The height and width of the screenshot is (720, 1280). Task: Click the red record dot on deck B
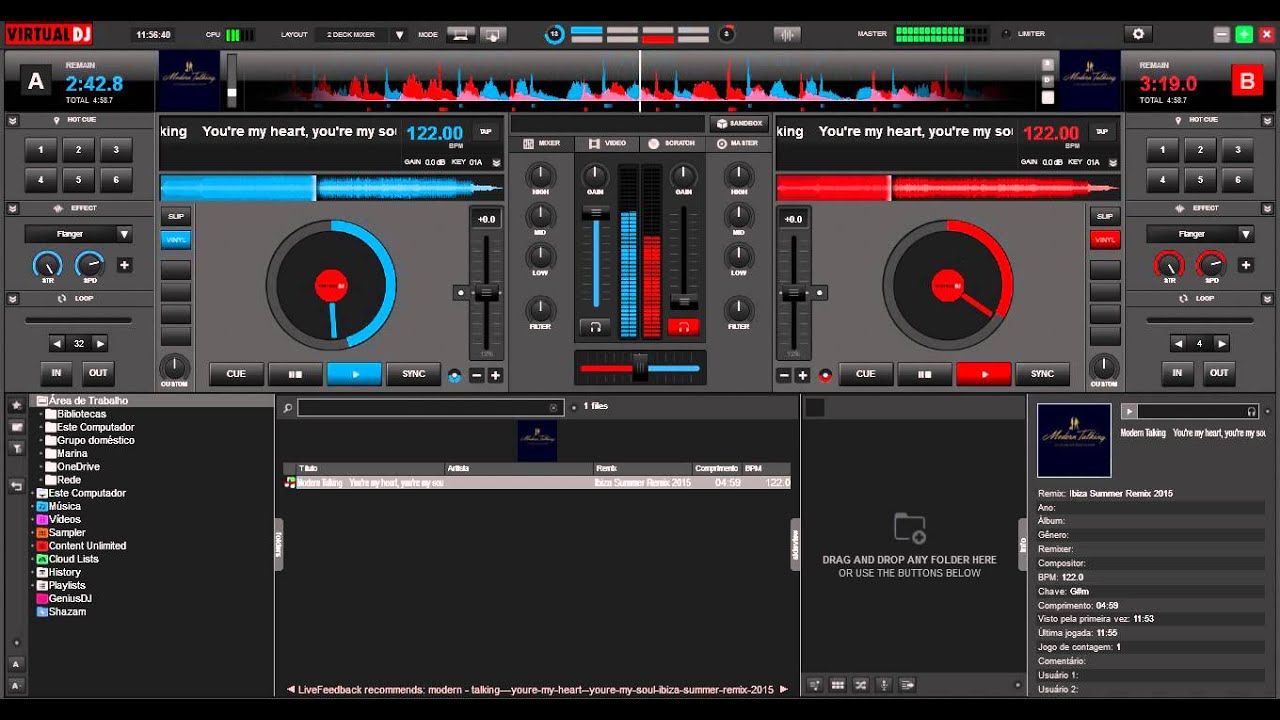(825, 376)
